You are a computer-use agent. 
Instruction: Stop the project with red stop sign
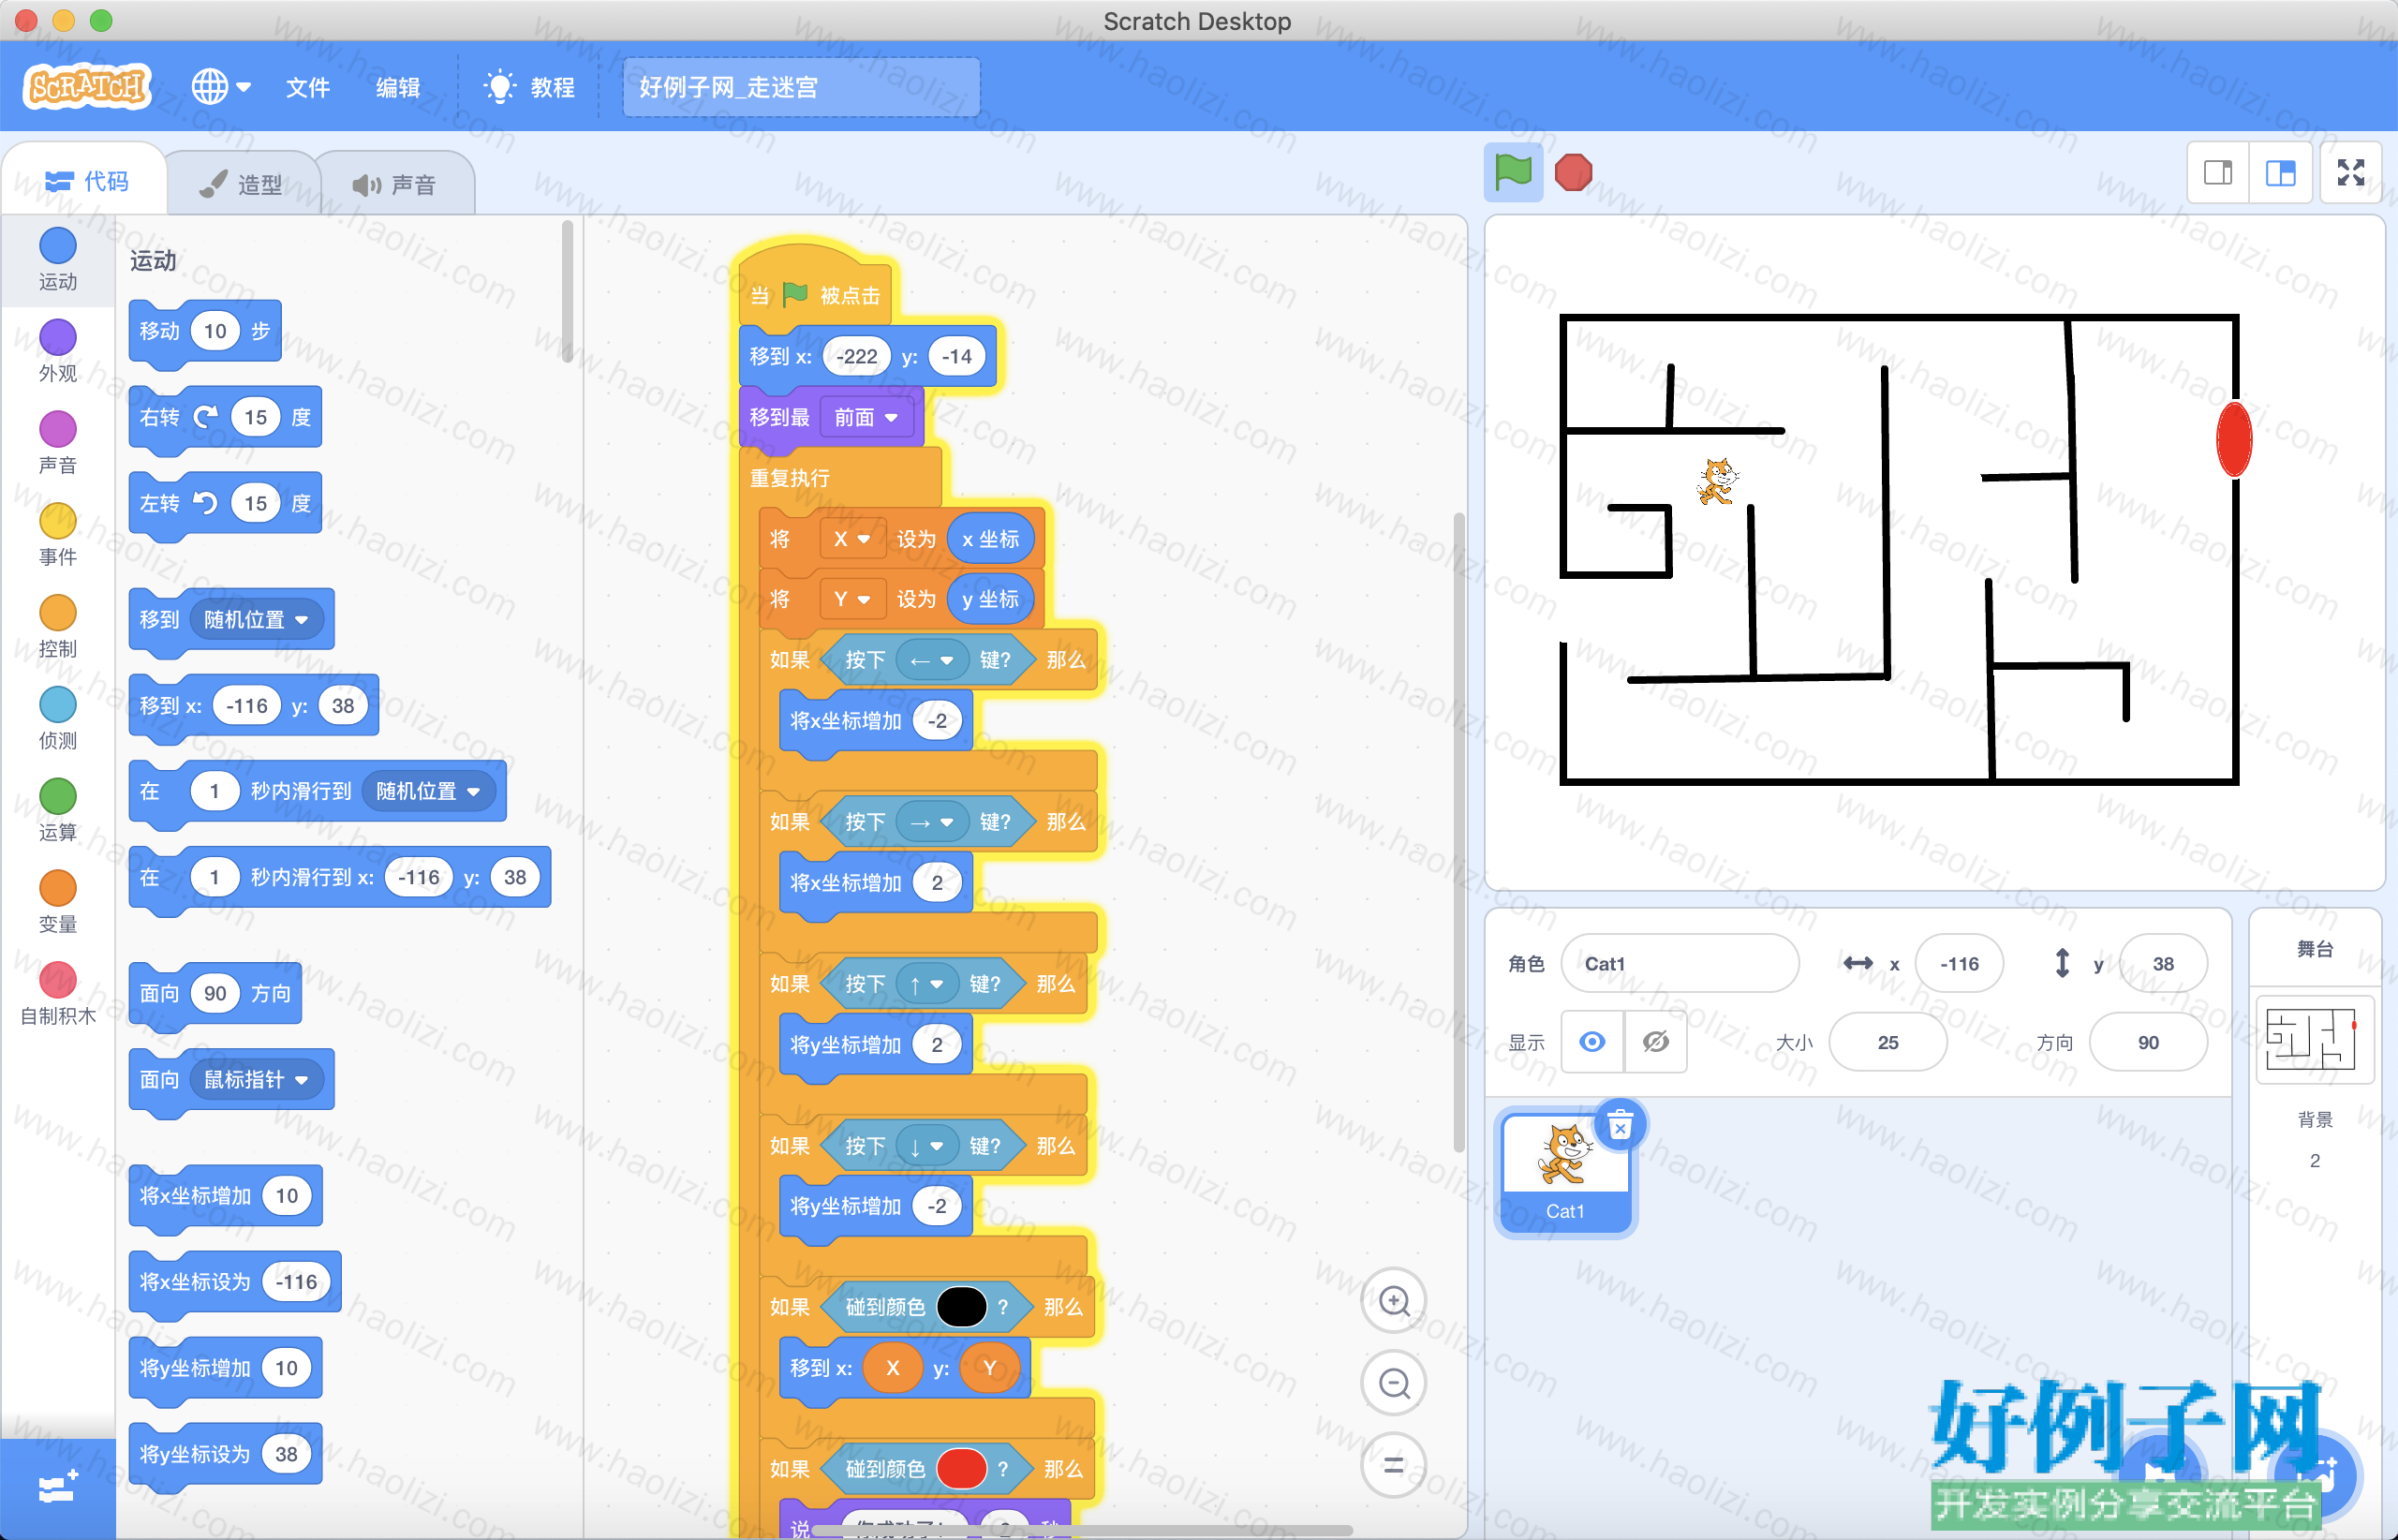point(1573,172)
